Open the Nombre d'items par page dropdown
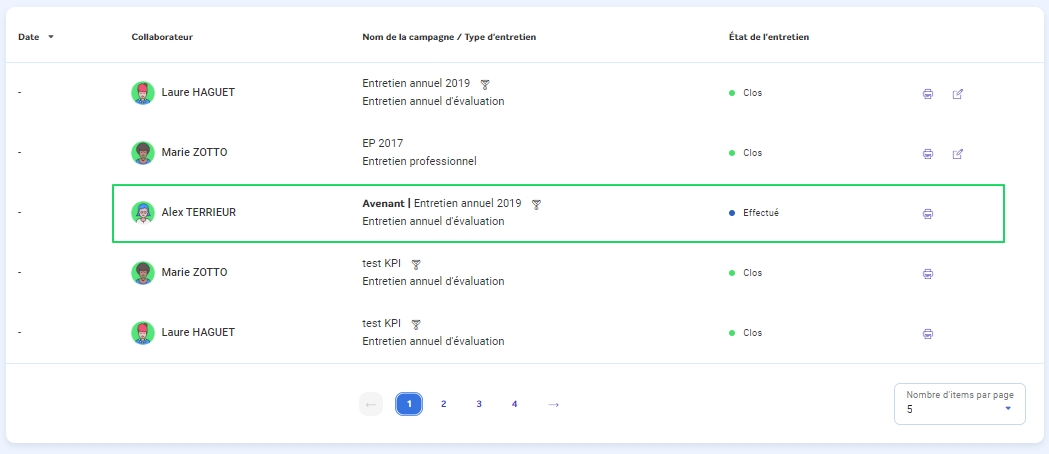Viewport: 1049px width, 454px height. [959, 404]
